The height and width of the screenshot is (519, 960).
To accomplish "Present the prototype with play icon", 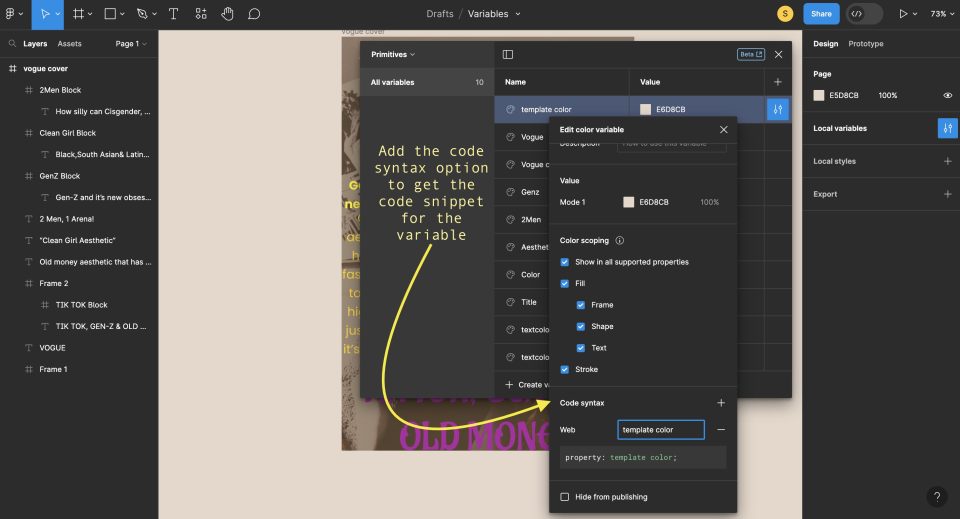I will point(902,13).
